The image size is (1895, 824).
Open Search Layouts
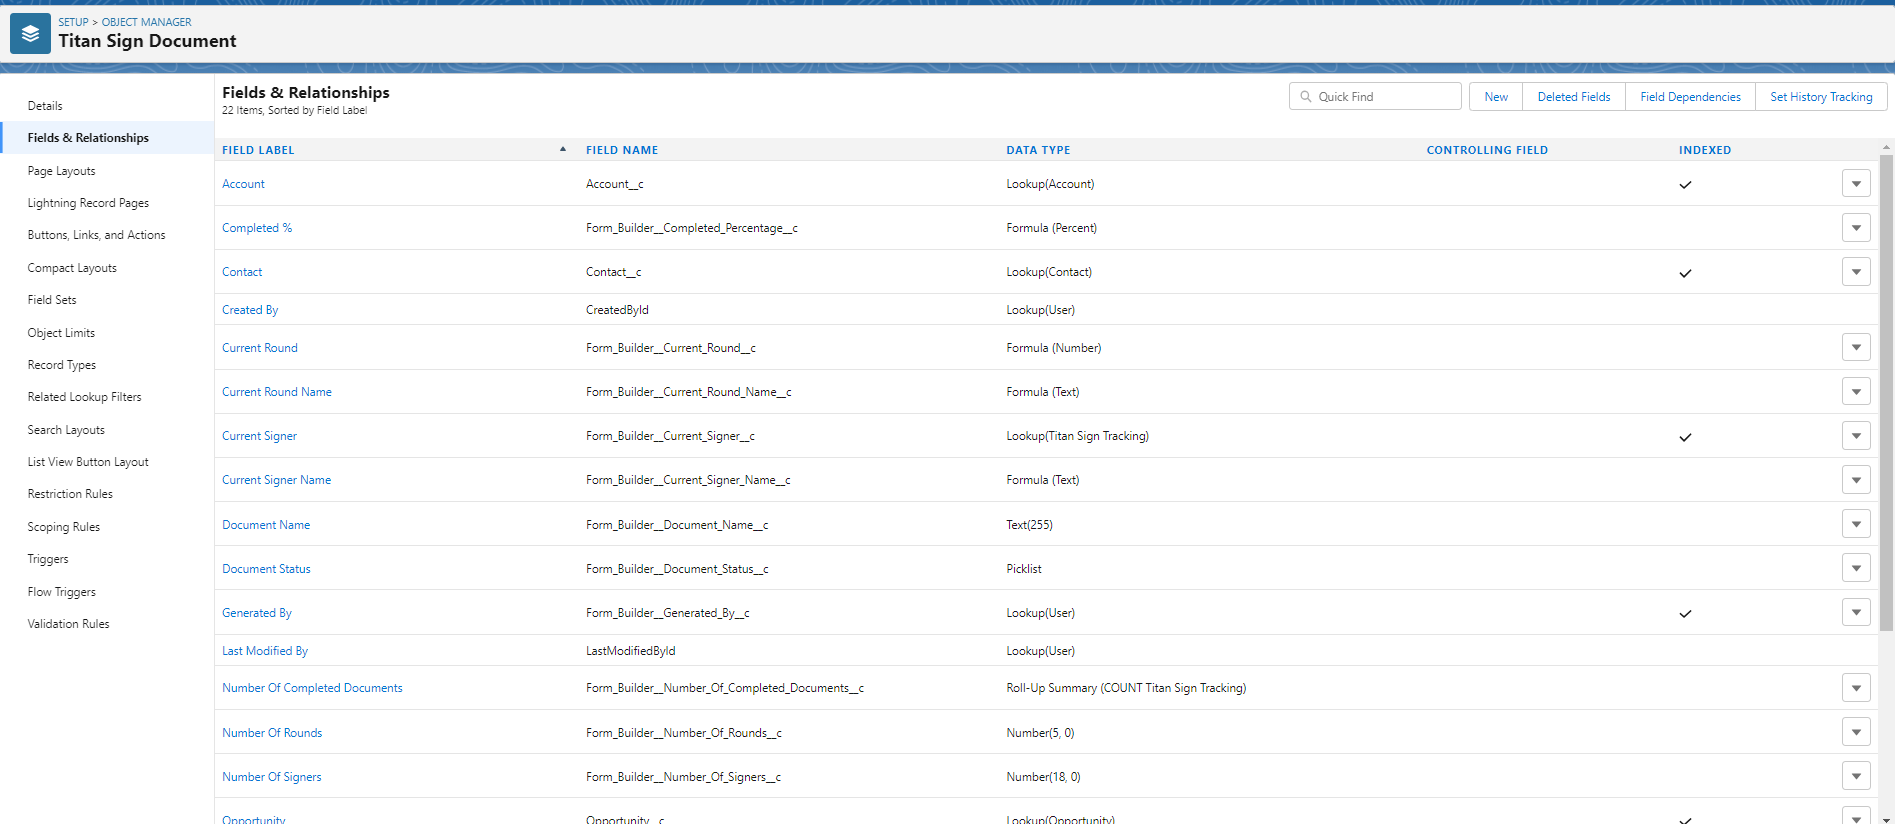pos(66,430)
